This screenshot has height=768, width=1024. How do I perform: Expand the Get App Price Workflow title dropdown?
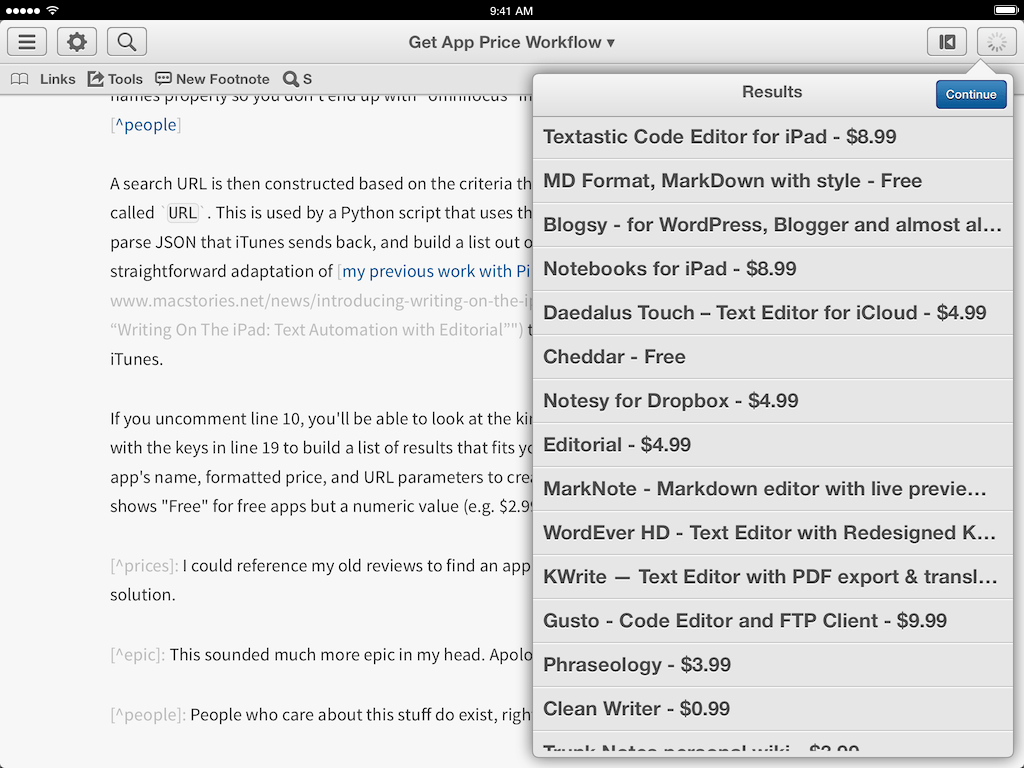click(511, 42)
